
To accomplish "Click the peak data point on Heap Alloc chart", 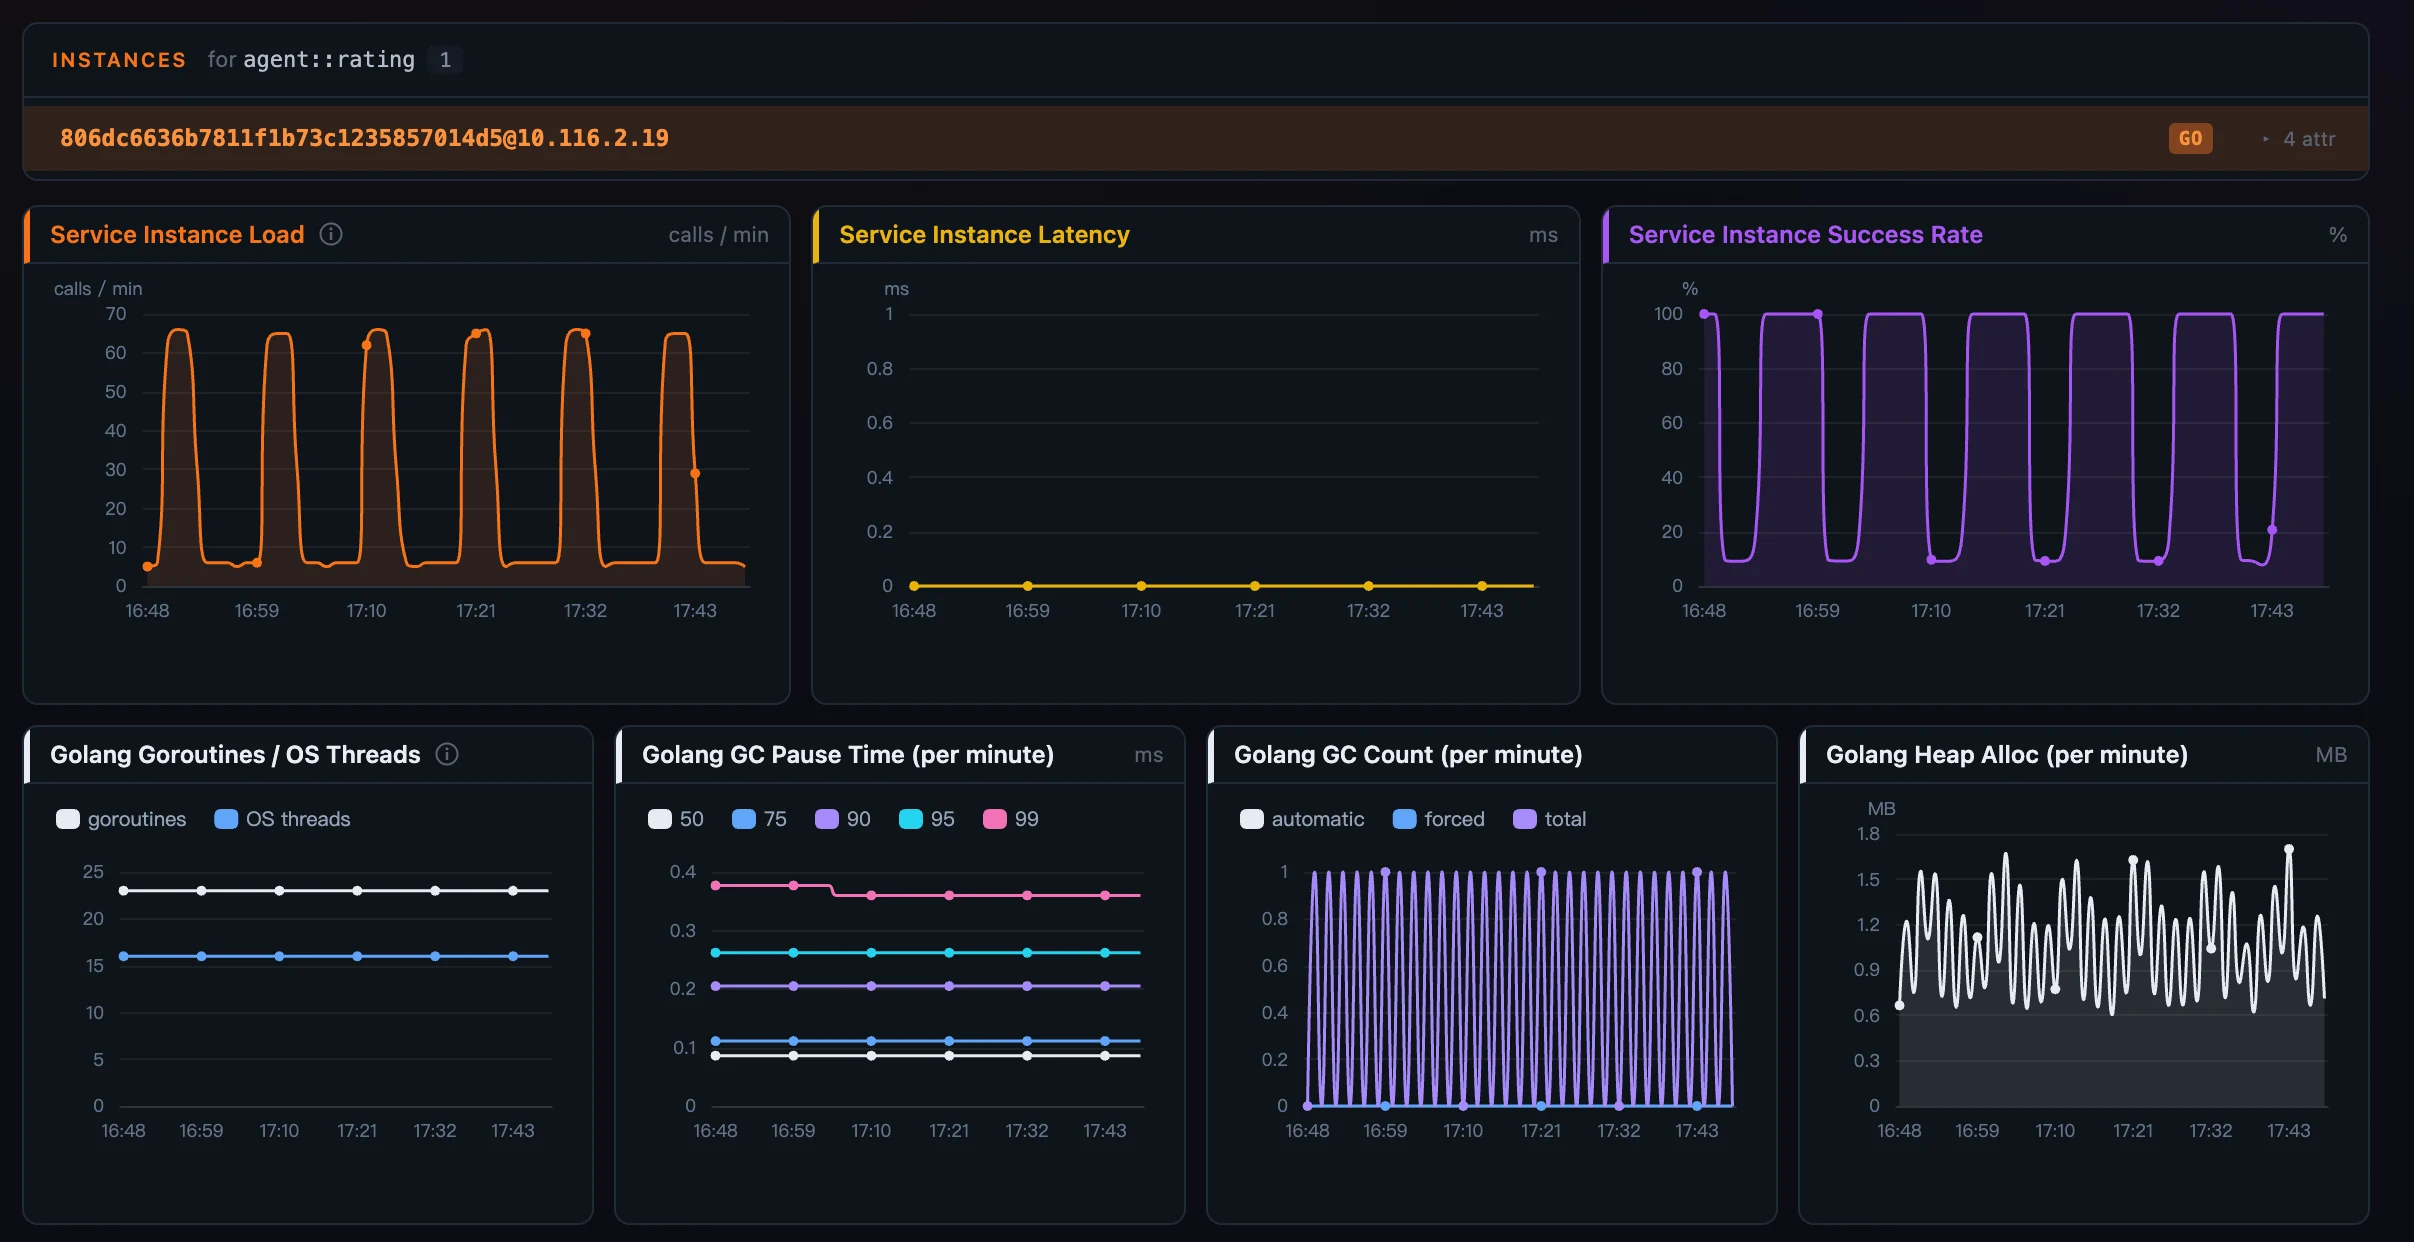I will click(x=2289, y=849).
